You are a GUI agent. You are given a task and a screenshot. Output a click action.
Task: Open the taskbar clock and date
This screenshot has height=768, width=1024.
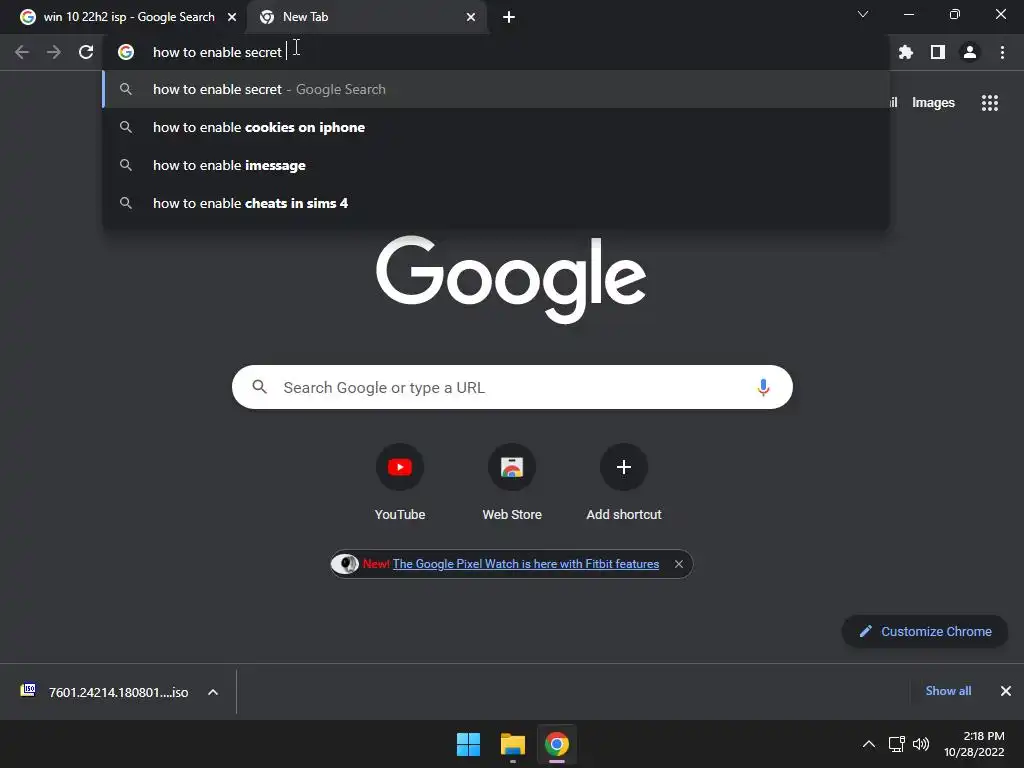tap(974, 744)
